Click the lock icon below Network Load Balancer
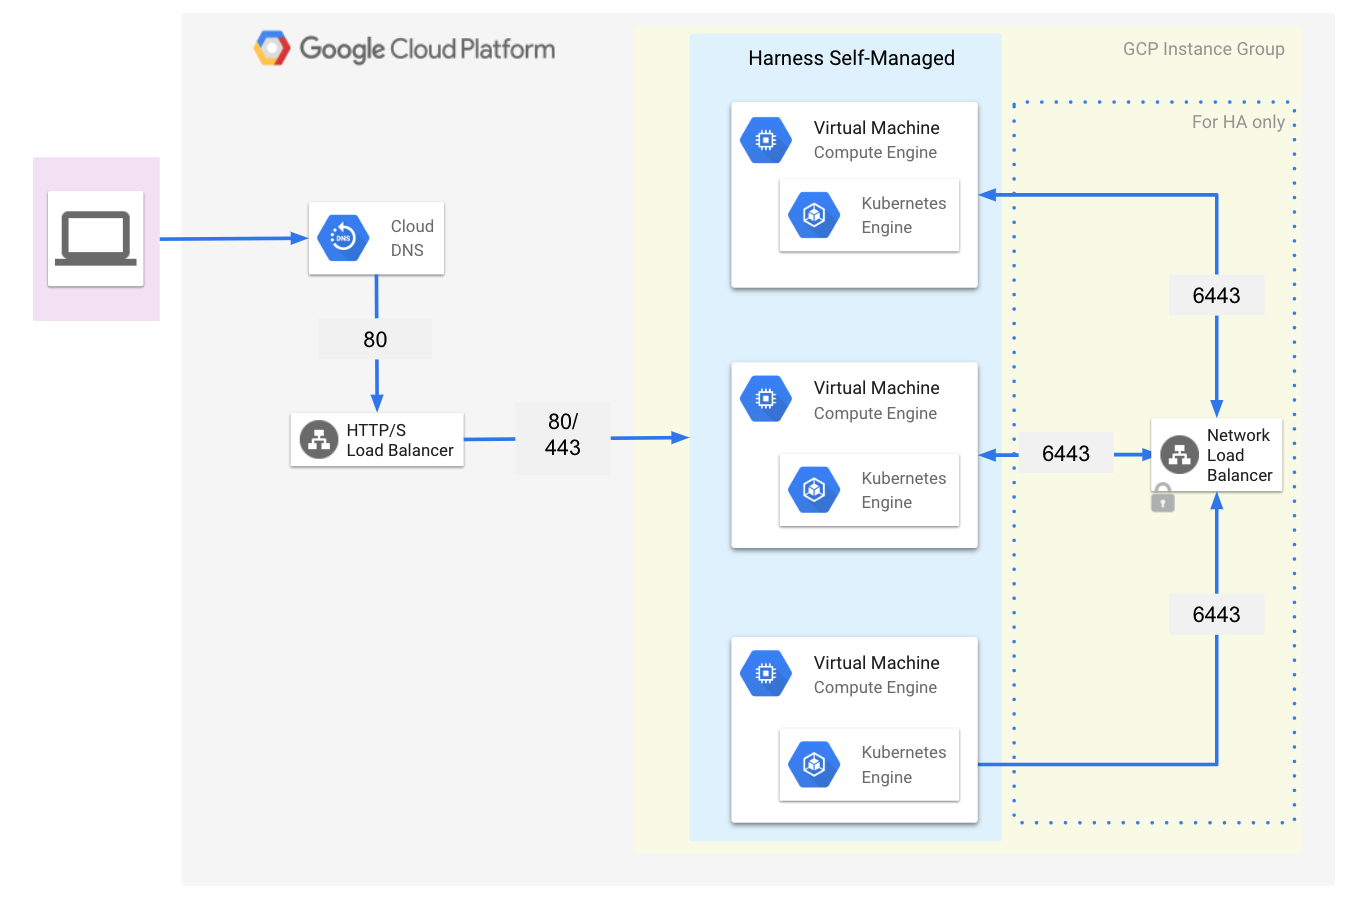The width and height of the screenshot is (1356, 910). point(1162,498)
